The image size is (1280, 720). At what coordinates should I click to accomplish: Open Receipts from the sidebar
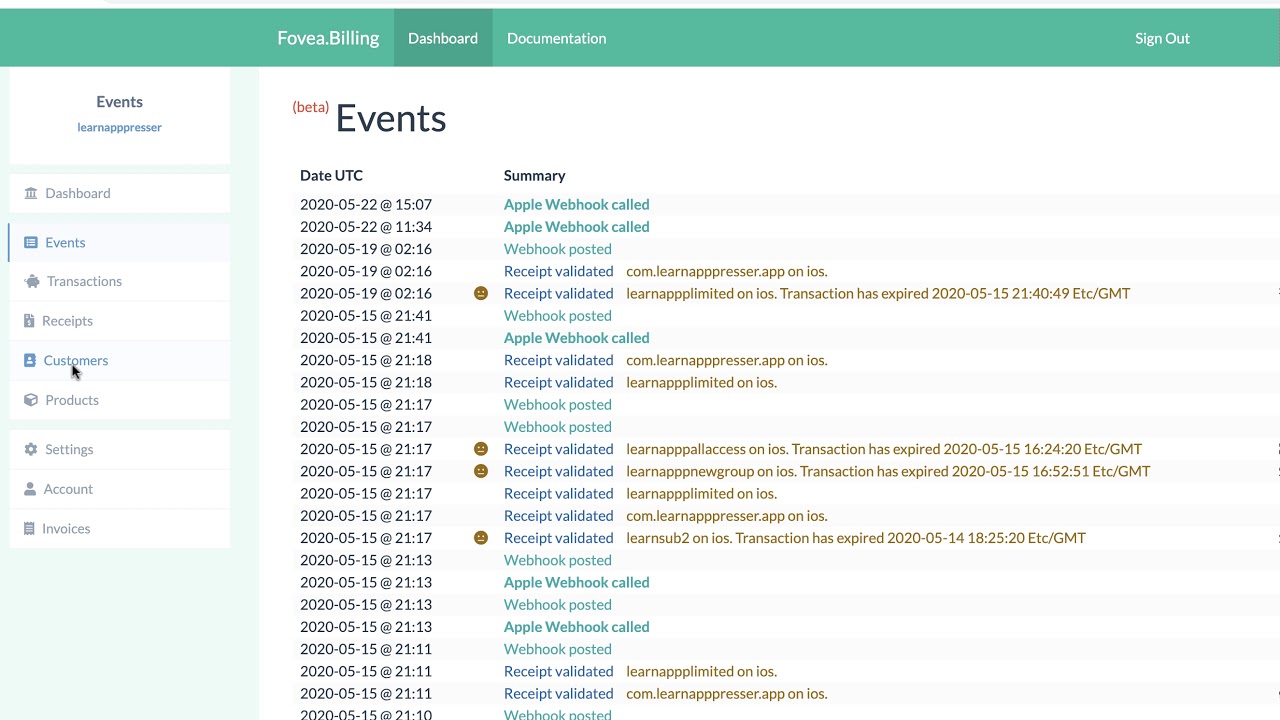[119, 321]
